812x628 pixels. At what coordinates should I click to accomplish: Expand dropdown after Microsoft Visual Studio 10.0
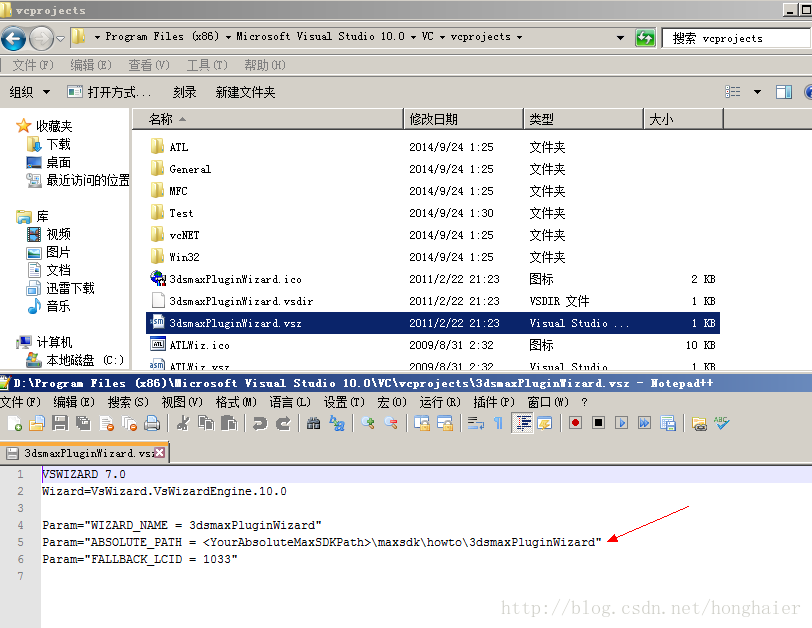point(413,37)
